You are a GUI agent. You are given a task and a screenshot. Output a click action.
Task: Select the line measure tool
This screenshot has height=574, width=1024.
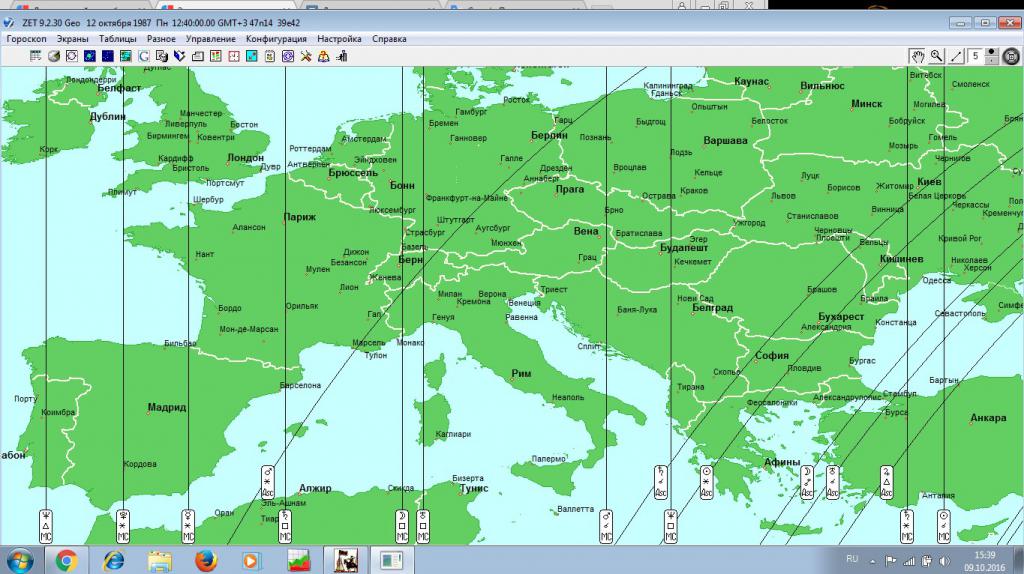coord(956,56)
